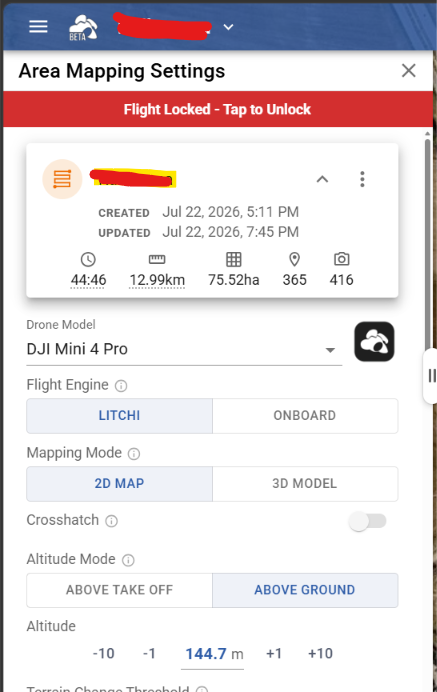Collapse the flight info card chevron

coord(323,179)
